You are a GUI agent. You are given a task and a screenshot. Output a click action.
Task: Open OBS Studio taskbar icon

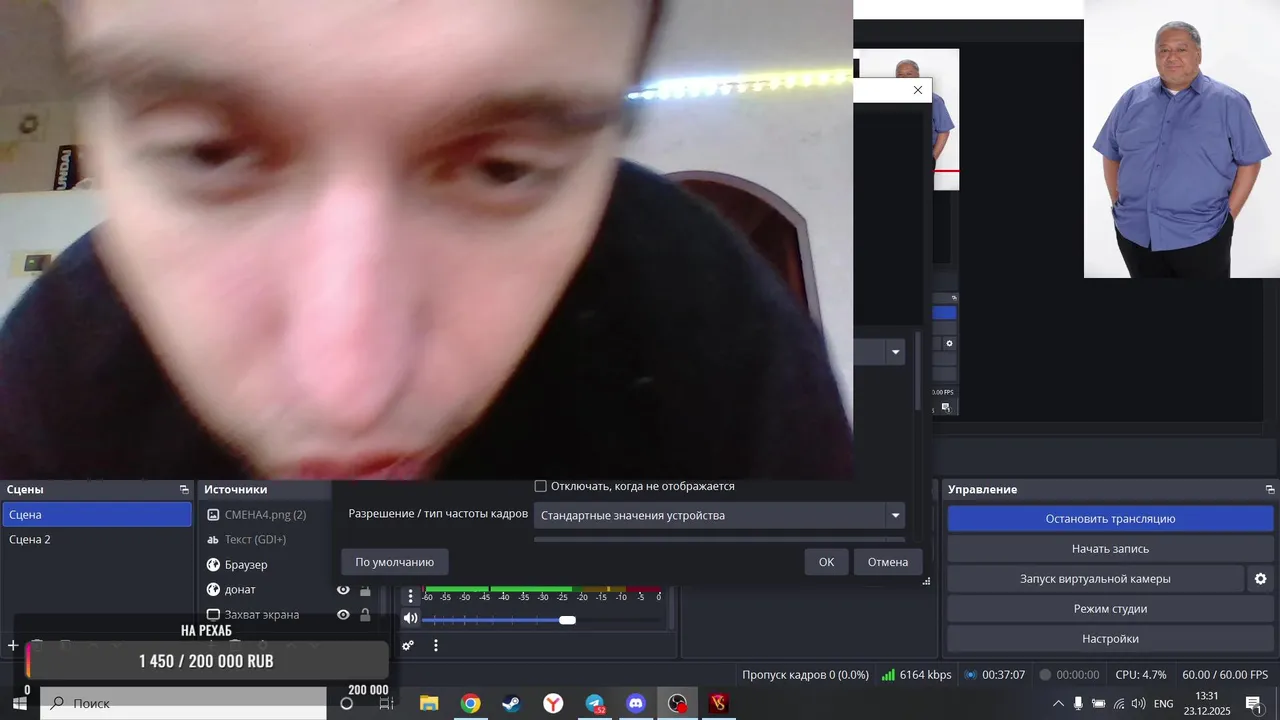coord(678,704)
